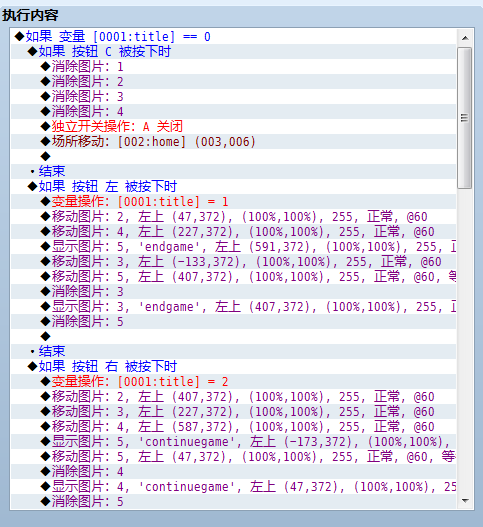The image size is (483, 527).
Task: Select '独立开关操作: A 关闭' command
Action: 233,126
